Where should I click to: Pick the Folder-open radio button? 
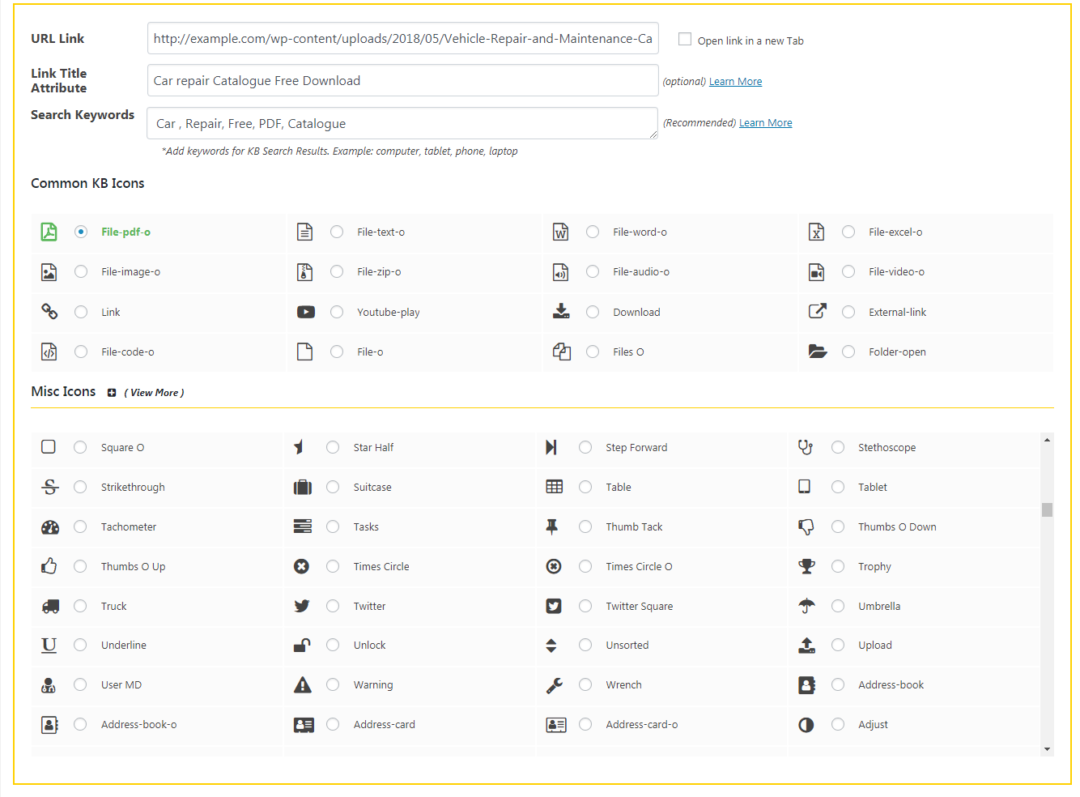coord(849,352)
